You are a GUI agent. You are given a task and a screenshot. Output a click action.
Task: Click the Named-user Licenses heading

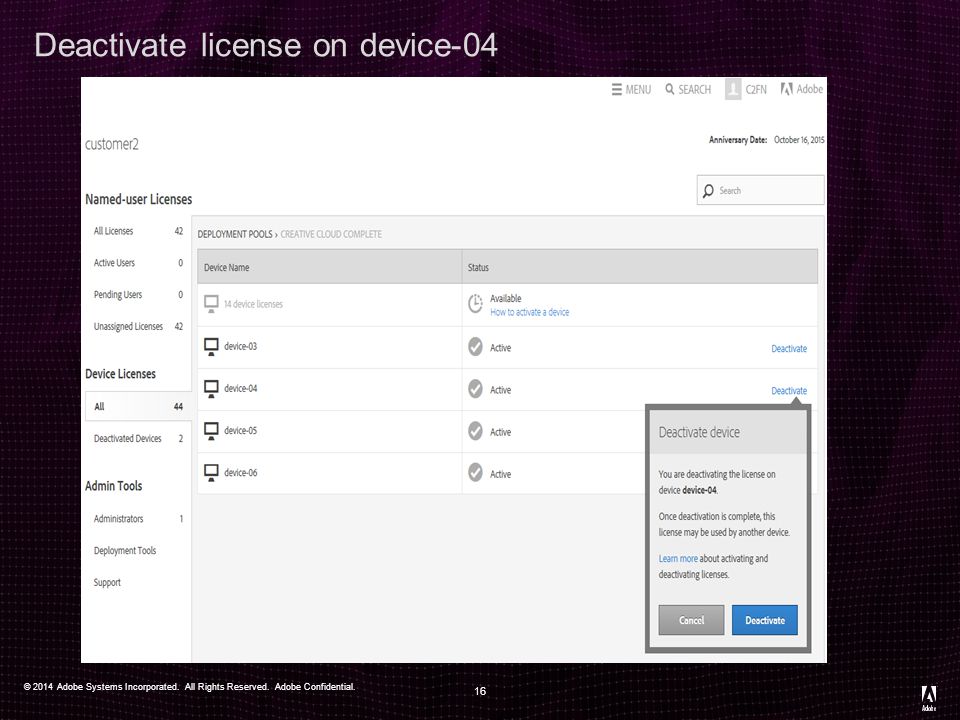point(138,200)
